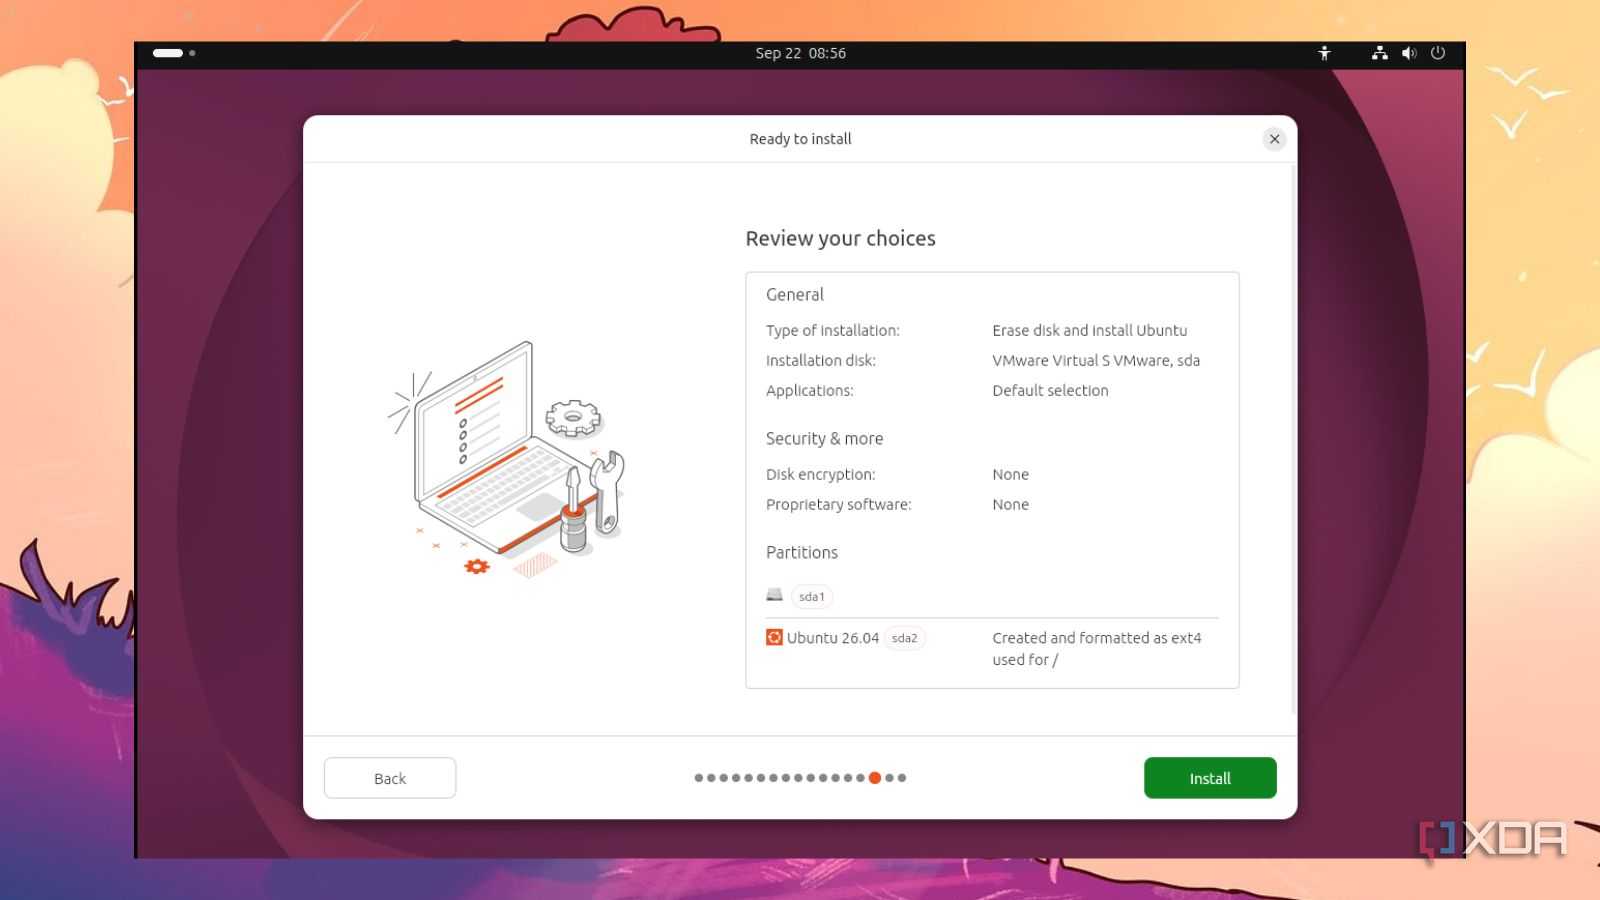1600x900 pixels.
Task: Open the accessibility menu in top bar
Action: 1324,53
